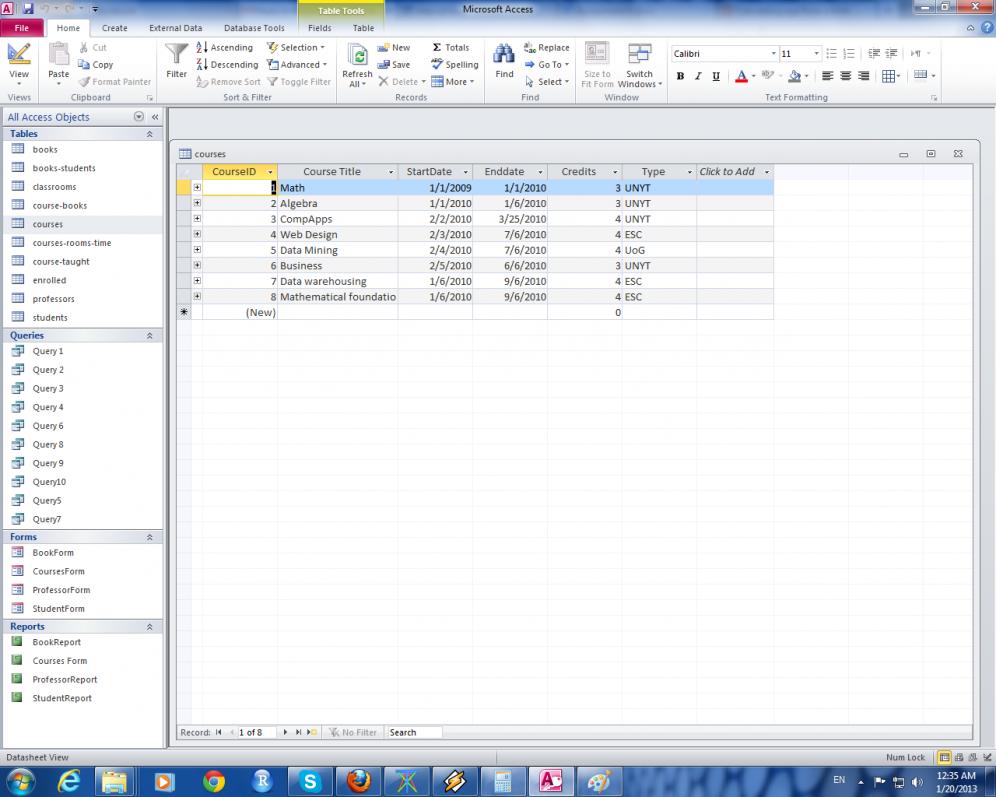Apply underline formatting
Image resolution: width=996 pixels, height=797 pixels.
[716, 76]
